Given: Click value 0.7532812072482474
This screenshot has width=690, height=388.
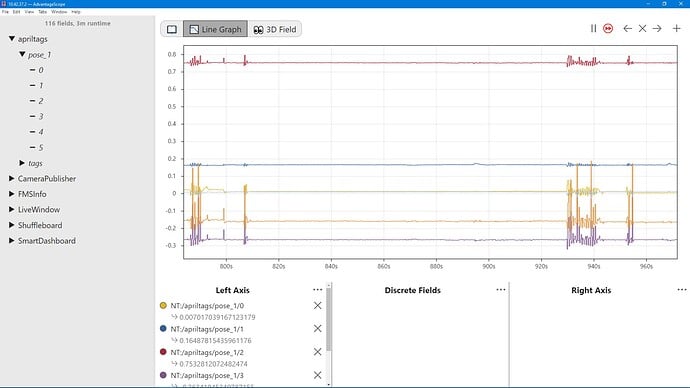Looking at the screenshot, I should (213, 364).
